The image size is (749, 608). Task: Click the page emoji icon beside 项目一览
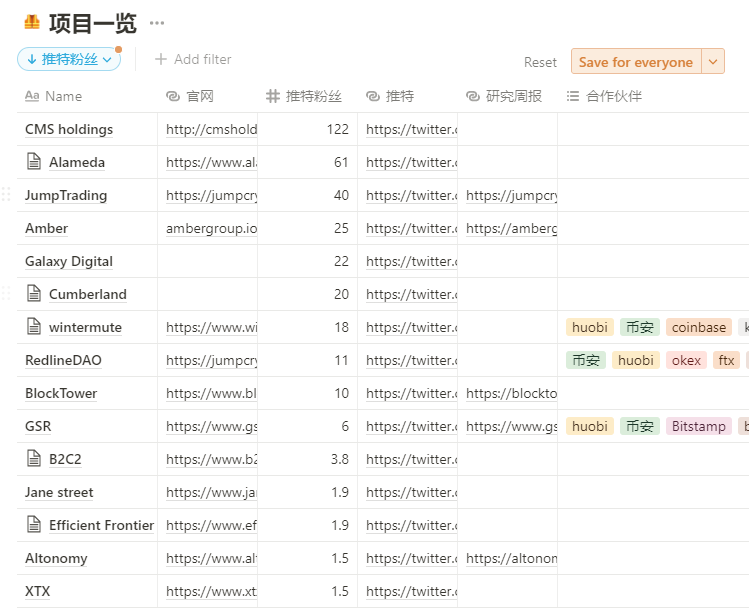pos(32,22)
